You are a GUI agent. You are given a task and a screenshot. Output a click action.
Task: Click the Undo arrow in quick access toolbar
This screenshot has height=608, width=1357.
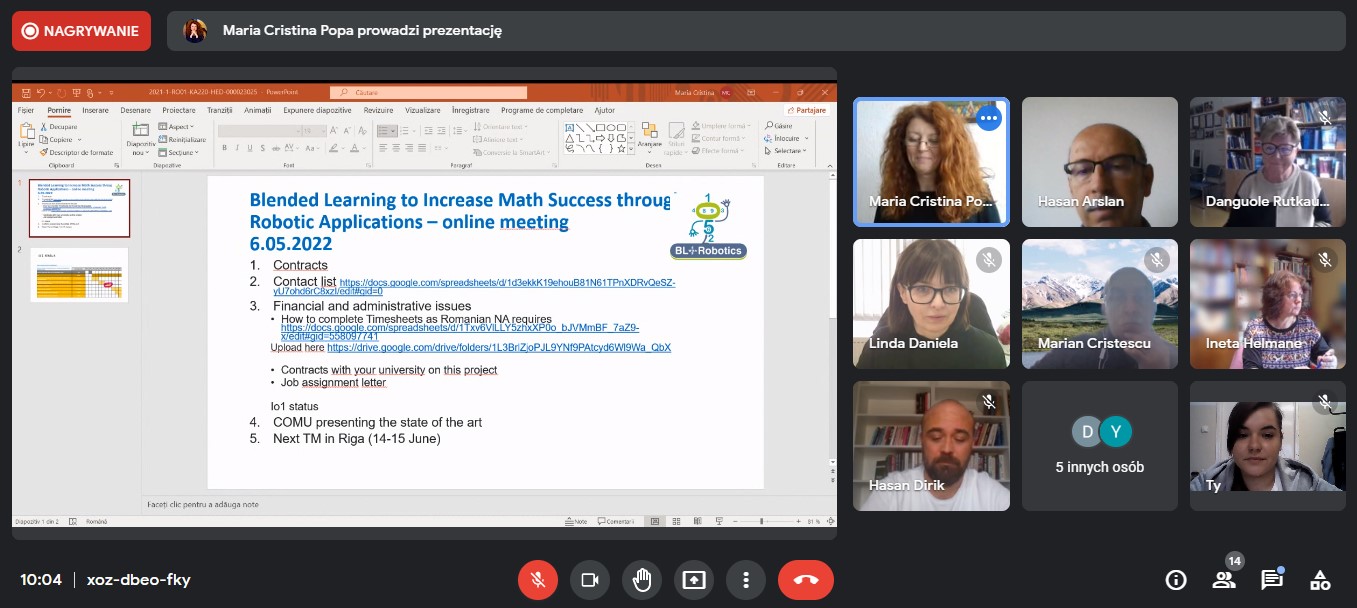pos(42,92)
